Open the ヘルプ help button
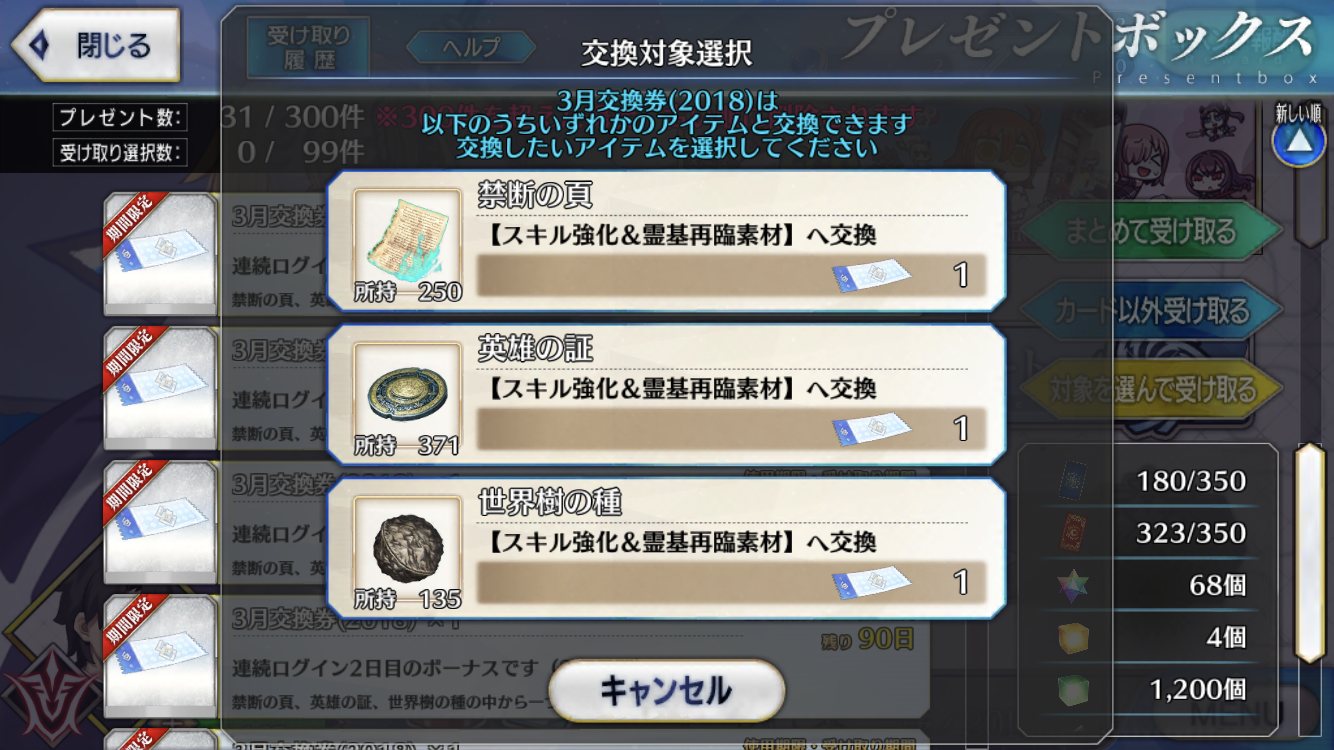 point(466,46)
